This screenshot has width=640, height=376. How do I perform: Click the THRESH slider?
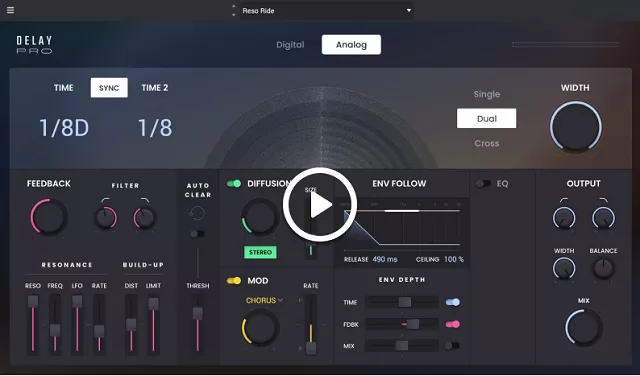tap(198, 325)
